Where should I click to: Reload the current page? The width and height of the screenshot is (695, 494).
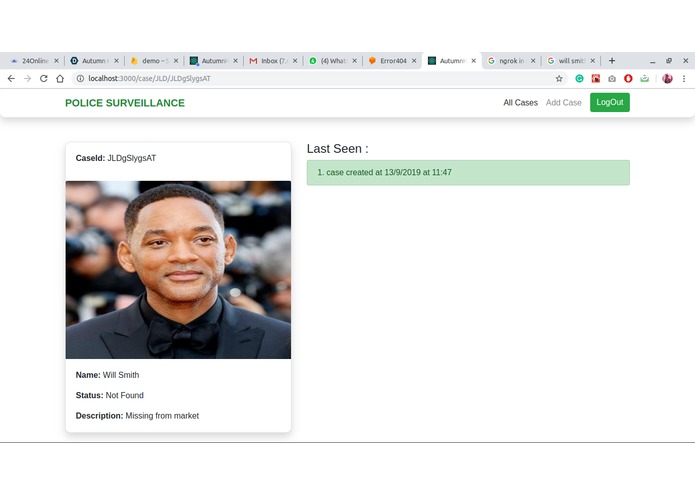pos(43,78)
